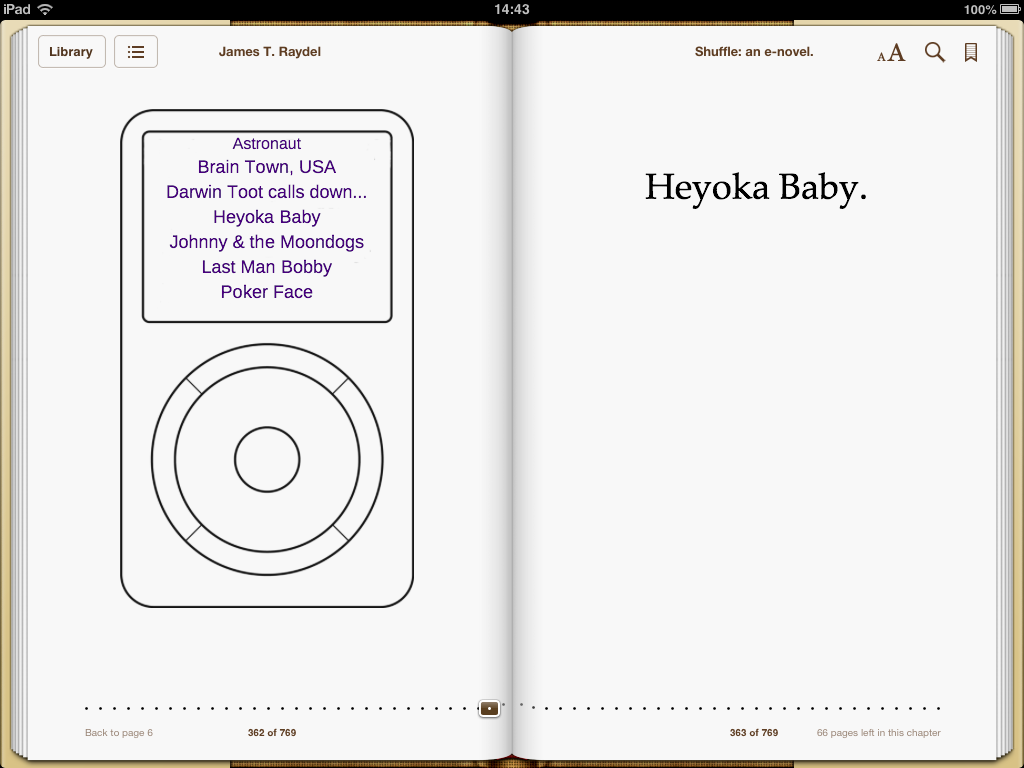Image resolution: width=1024 pixels, height=768 pixels.
Task: Open the Brain Town, USA chapter
Action: [x=266, y=167]
